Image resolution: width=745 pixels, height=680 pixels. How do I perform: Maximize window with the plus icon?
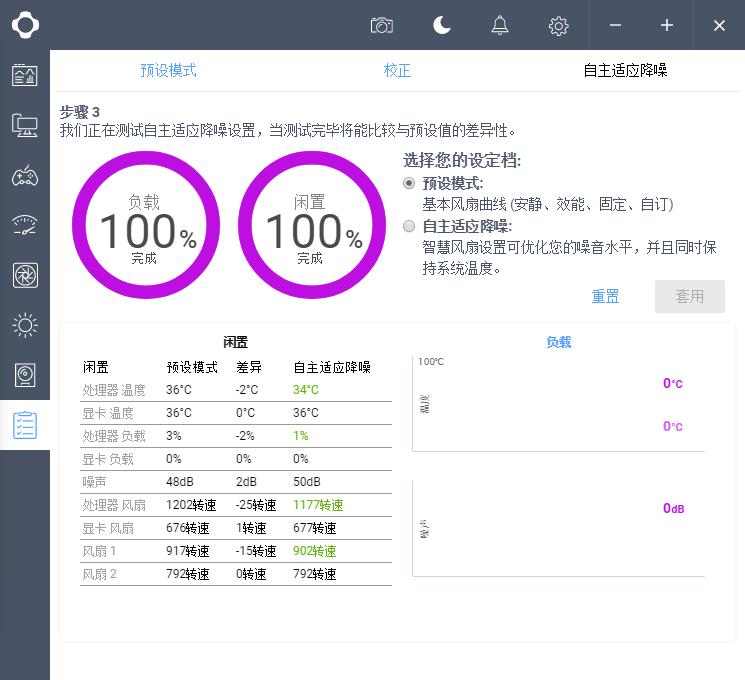667,25
